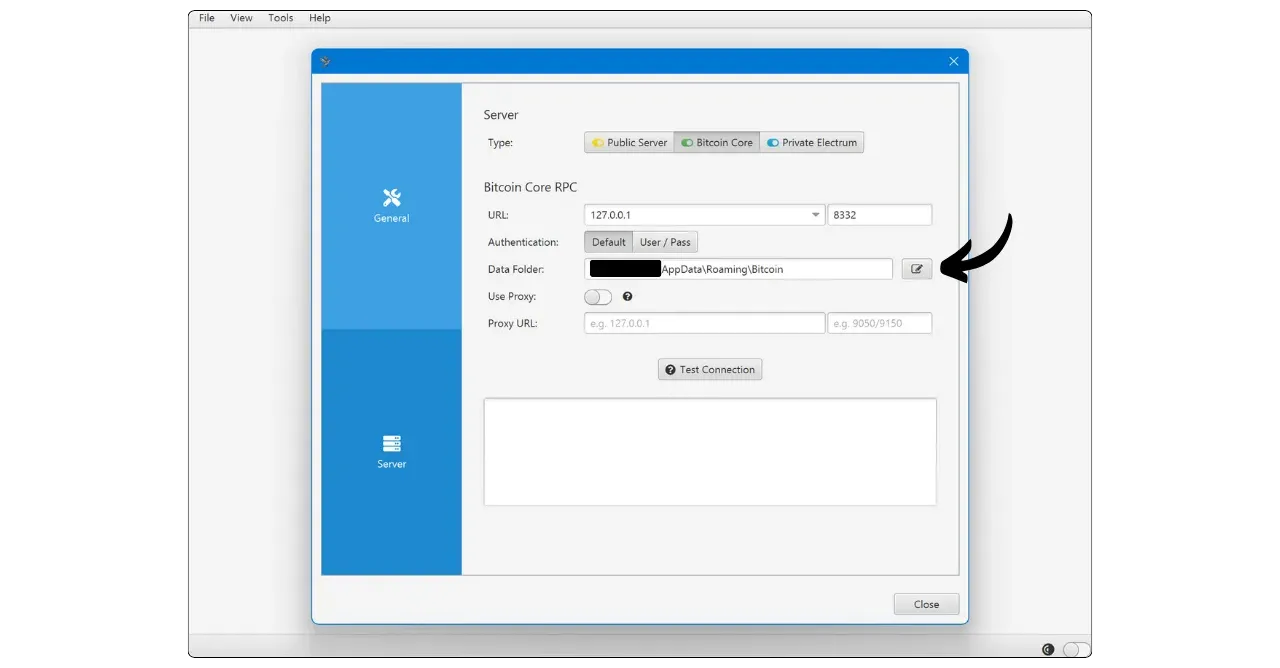Click the Sparrow logo in dialog title bar
This screenshot has height=668, width=1280.
click(x=325, y=61)
